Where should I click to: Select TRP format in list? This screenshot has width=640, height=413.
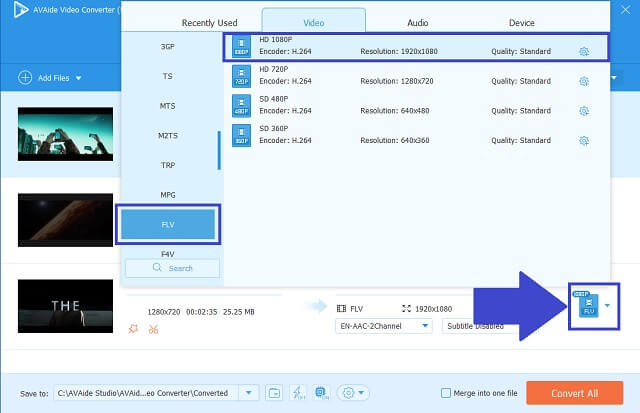pyautogui.click(x=168, y=165)
